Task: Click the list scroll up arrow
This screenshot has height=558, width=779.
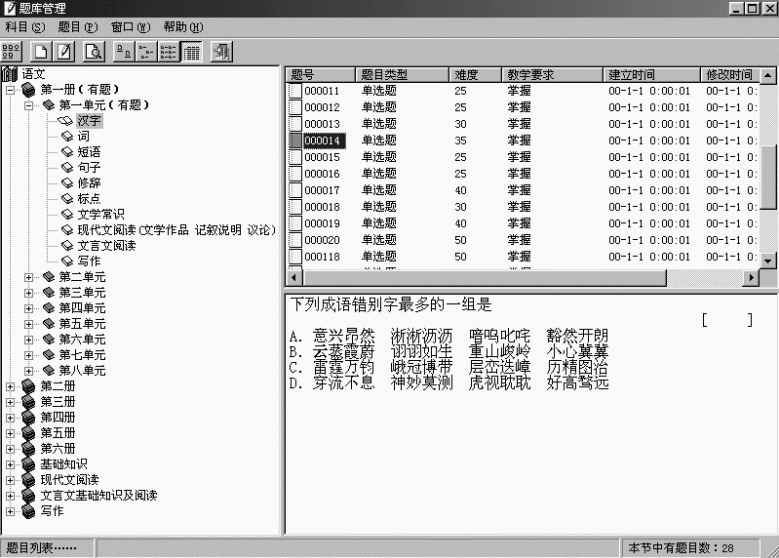Action: coord(768,76)
